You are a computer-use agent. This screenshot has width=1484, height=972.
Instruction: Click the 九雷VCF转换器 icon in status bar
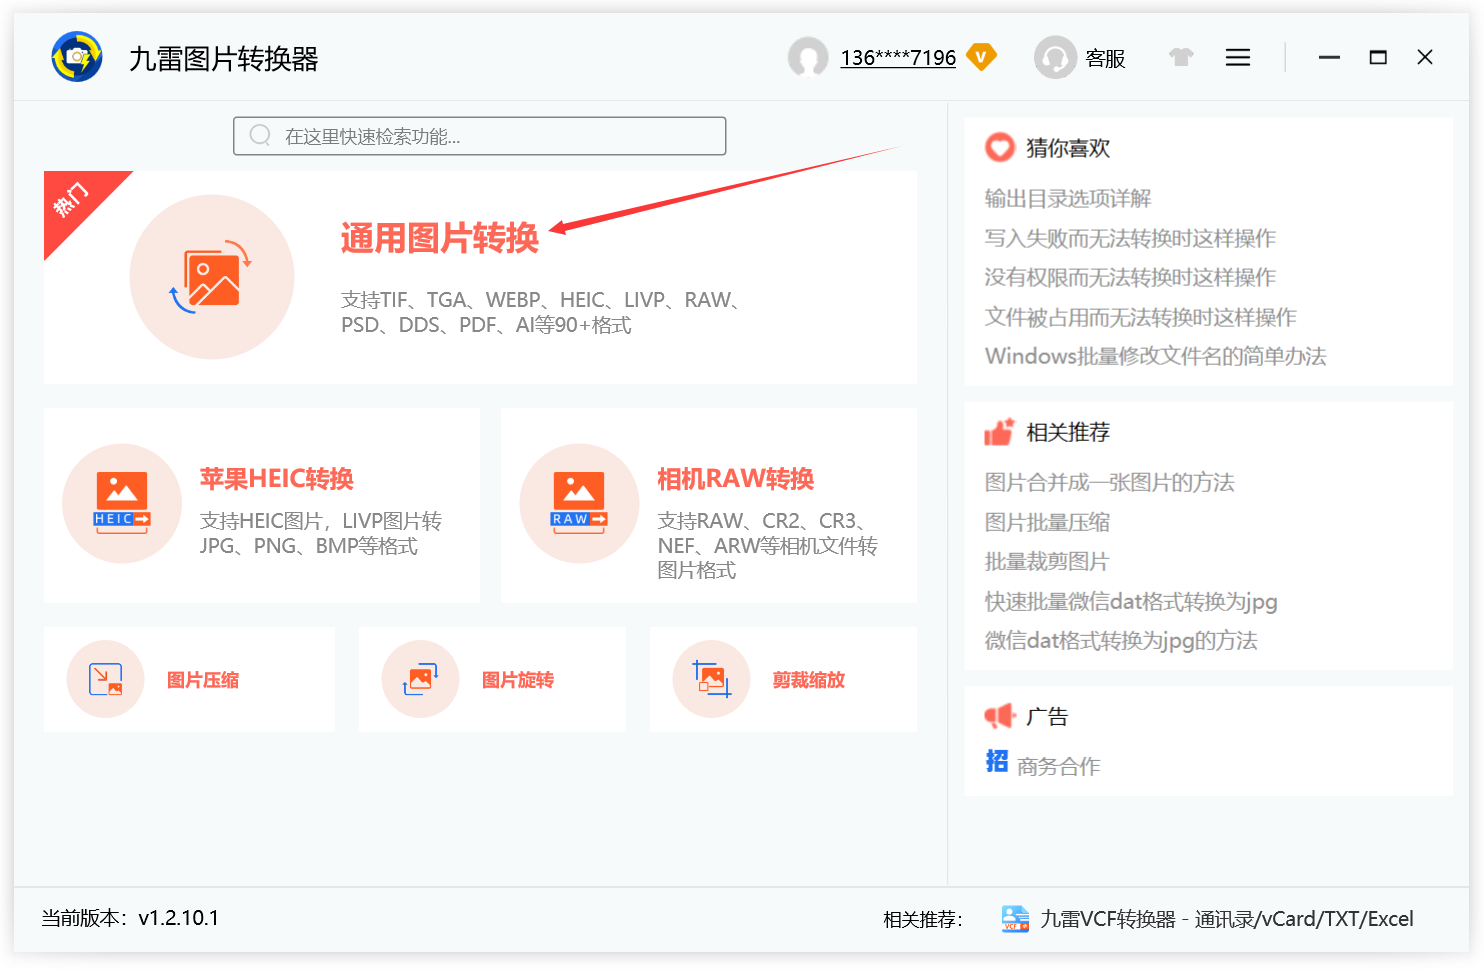[1015, 919]
